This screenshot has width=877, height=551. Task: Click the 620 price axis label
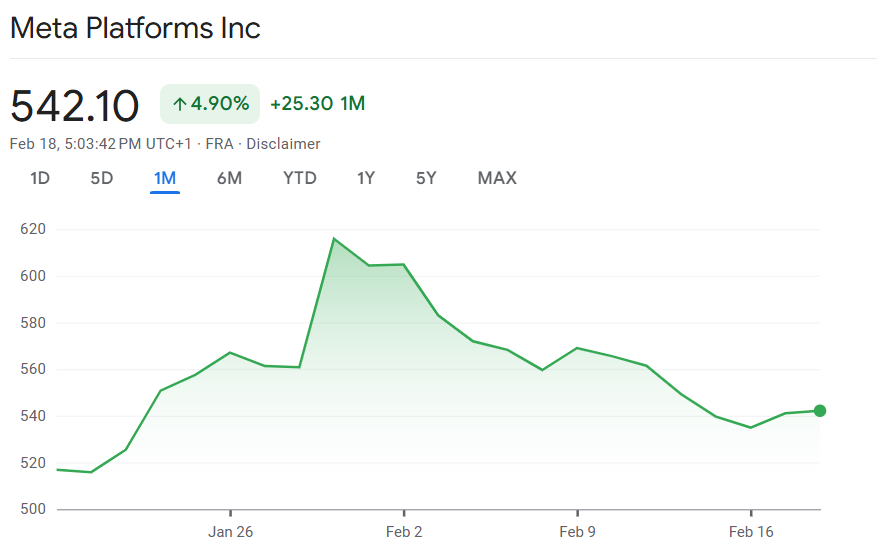(x=33, y=229)
